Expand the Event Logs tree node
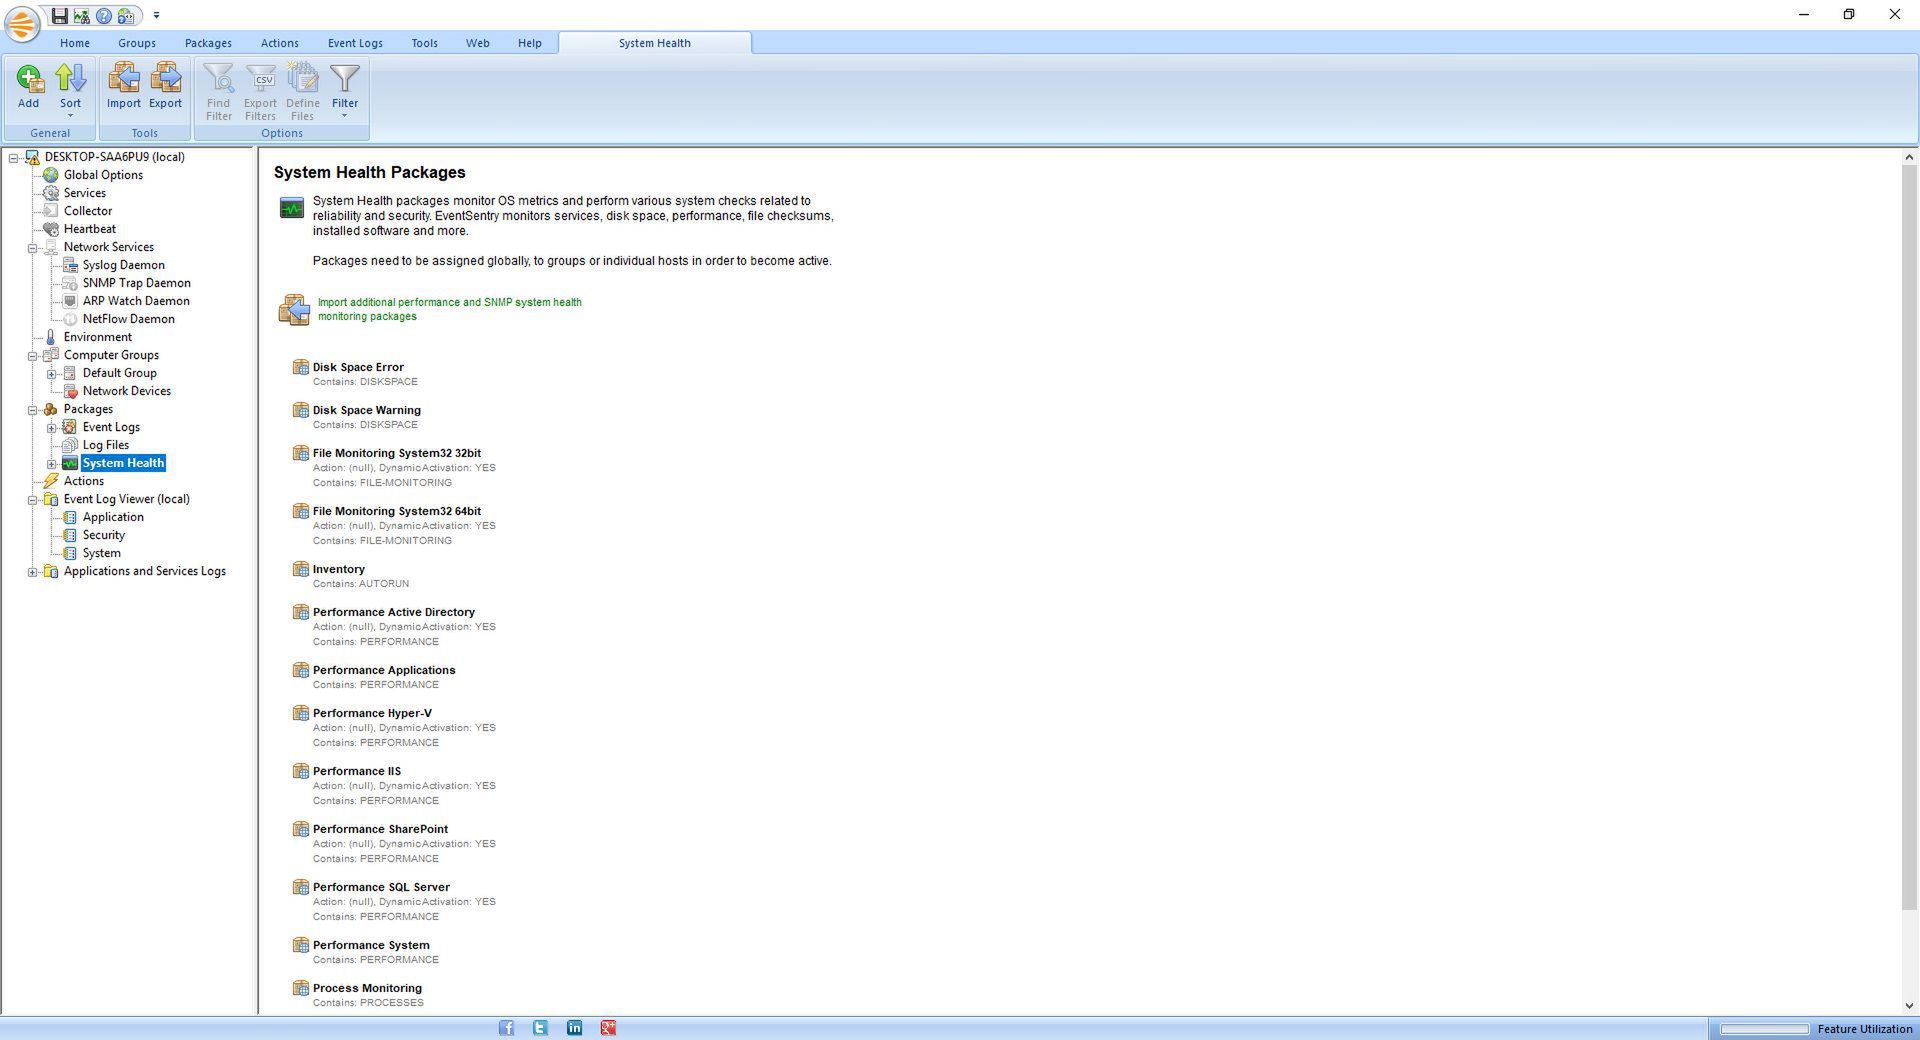The image size is (1920, 1040). (52, 427)
